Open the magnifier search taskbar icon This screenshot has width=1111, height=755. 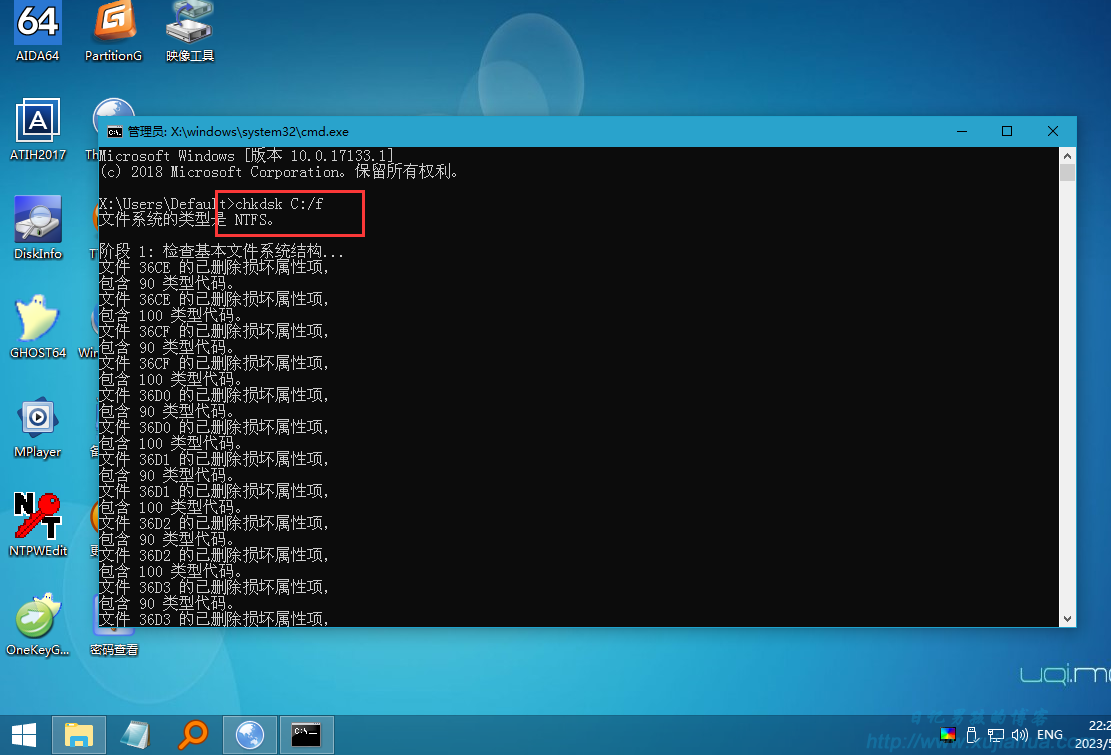[192, 735]
